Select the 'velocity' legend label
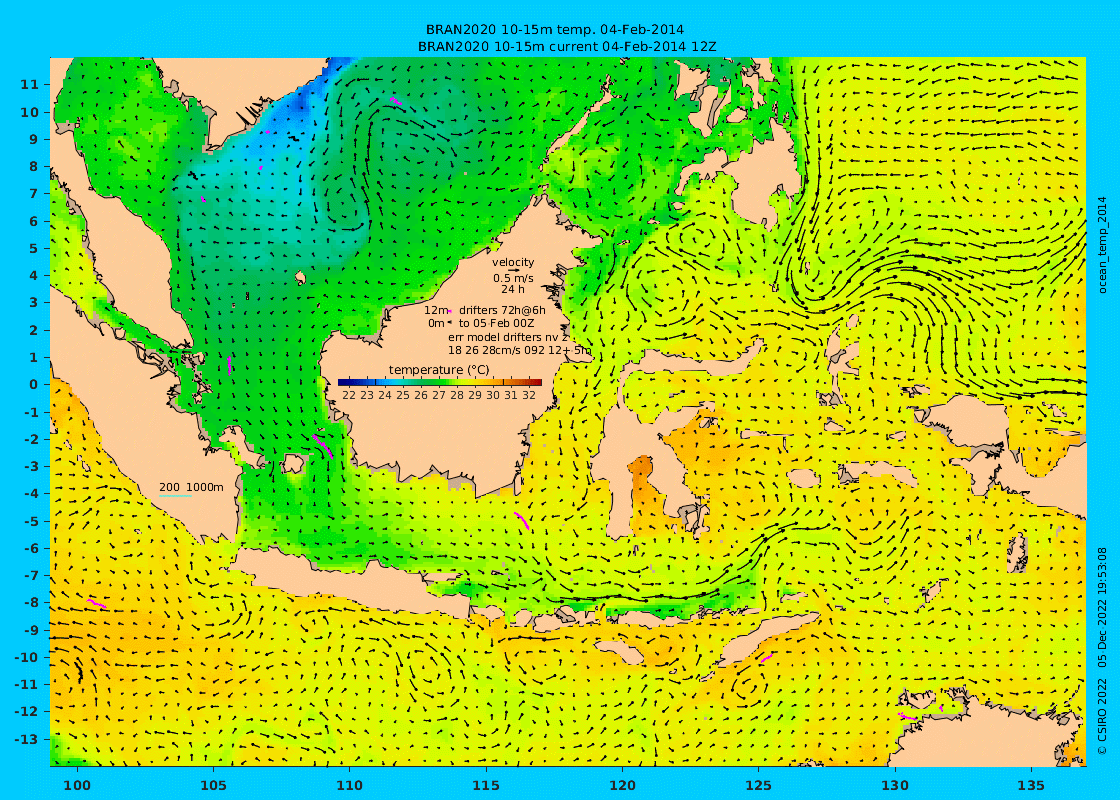Viewport: 1120px width, 800px height. [513, 263]
